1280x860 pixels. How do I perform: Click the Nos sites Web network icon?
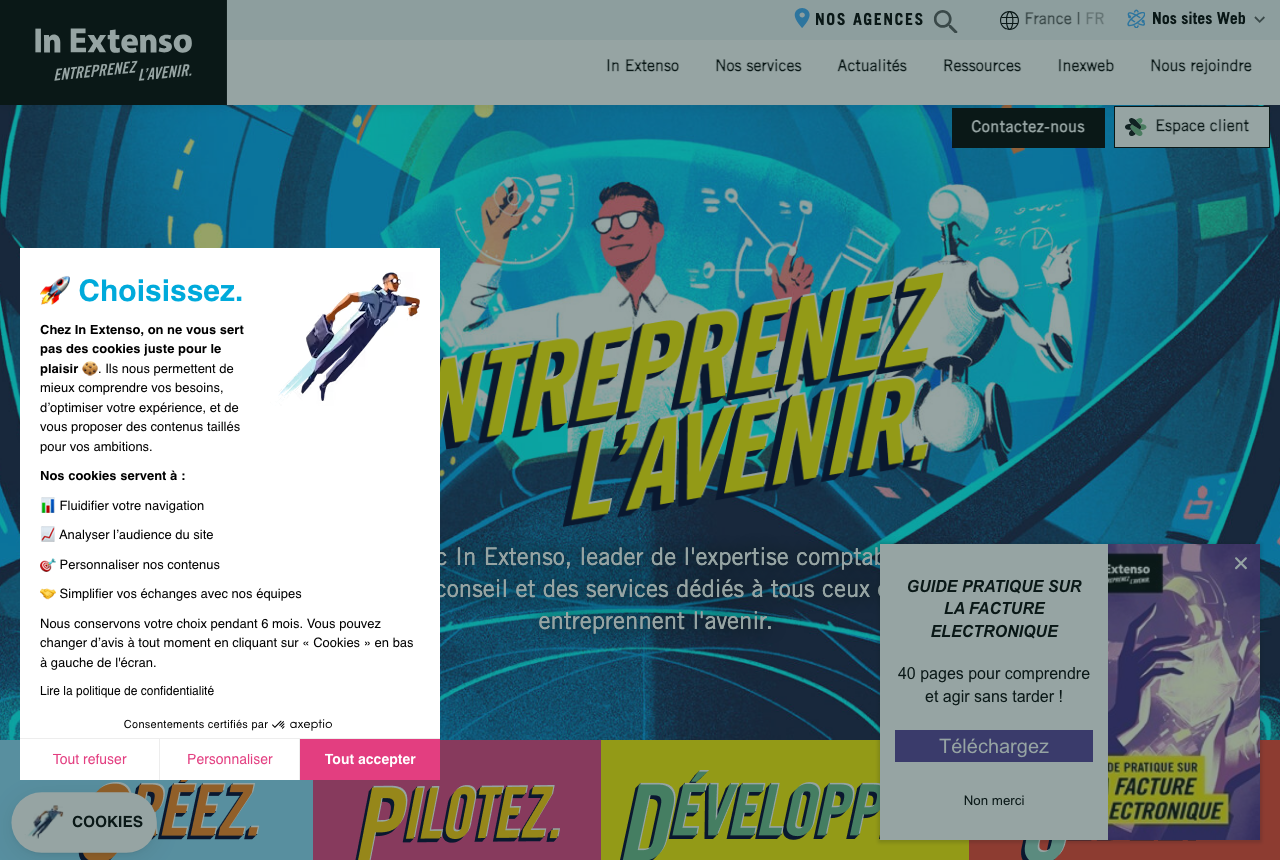click(x=1136, y=19)
